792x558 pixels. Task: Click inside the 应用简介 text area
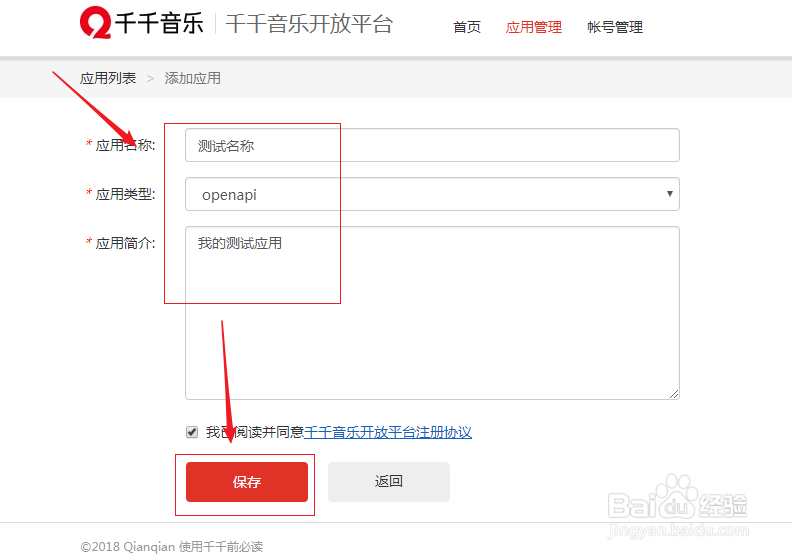coord(432,313)
